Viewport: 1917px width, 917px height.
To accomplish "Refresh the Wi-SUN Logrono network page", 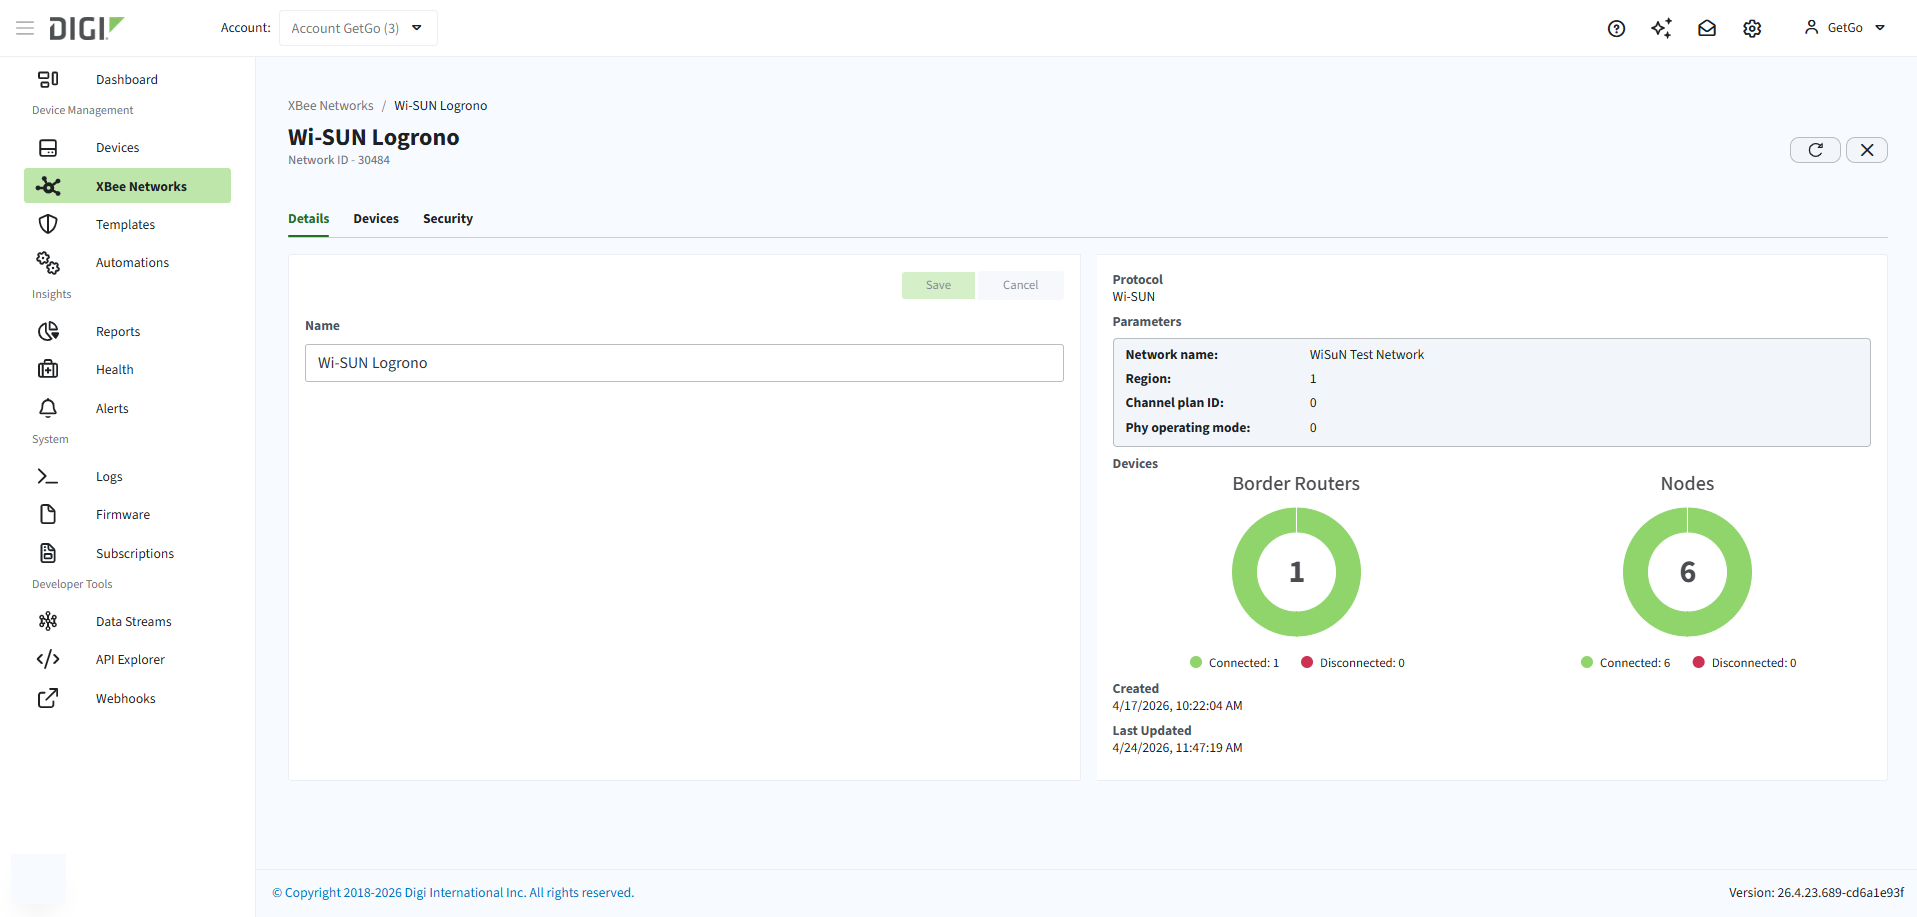I will point(1815,150).
